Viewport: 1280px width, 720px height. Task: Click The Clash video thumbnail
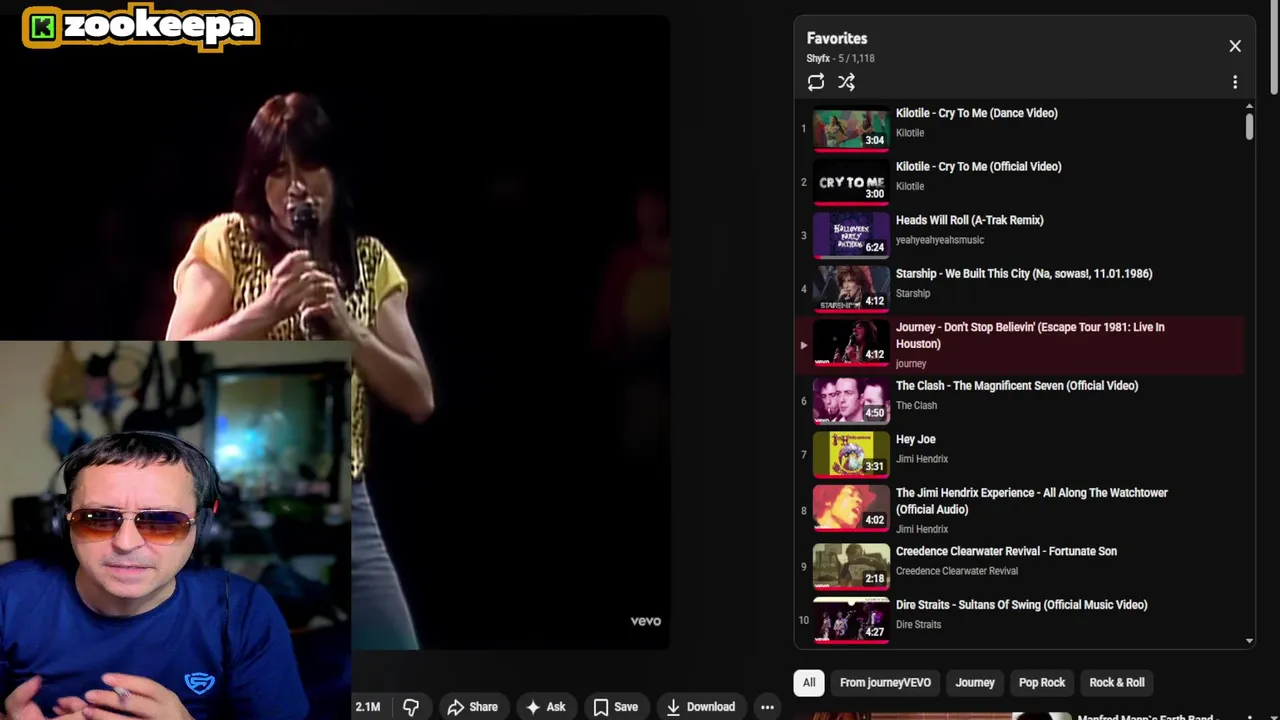click(x=851, y=401)
